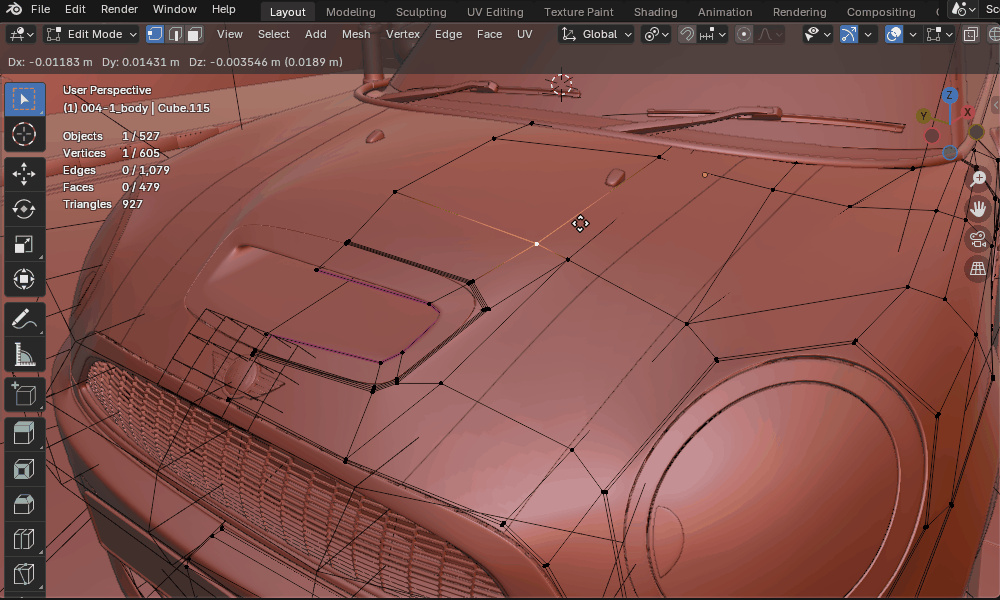Select the Loop Cut tool
This screenshot has width=1000, height=600.
(24, 539)
